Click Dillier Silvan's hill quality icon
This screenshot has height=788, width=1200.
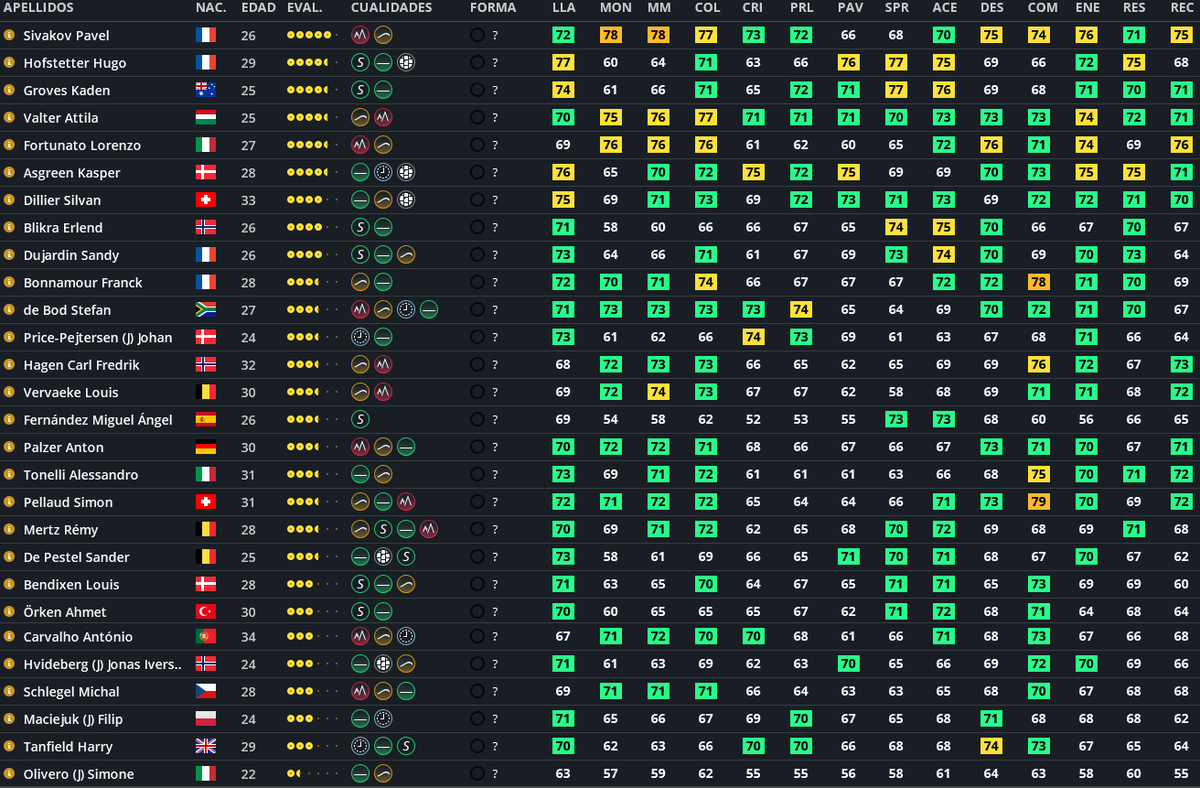[x=383, y=200]
